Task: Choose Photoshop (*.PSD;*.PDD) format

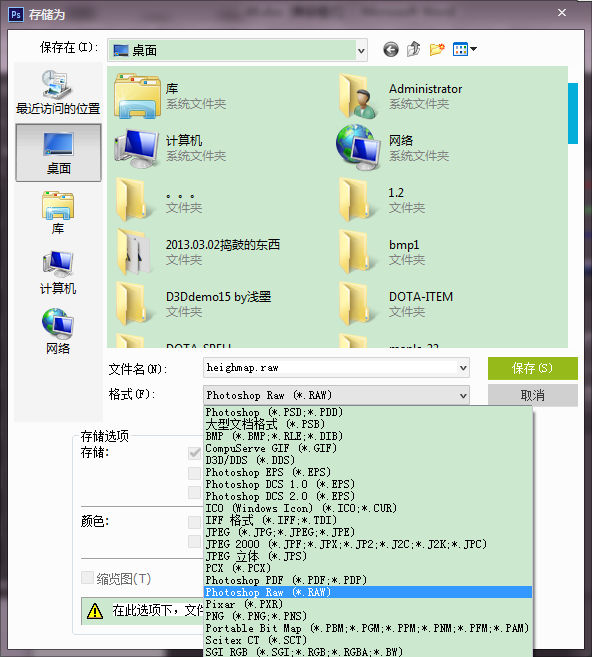Action: pyautogui.click(x=368, y=412)
